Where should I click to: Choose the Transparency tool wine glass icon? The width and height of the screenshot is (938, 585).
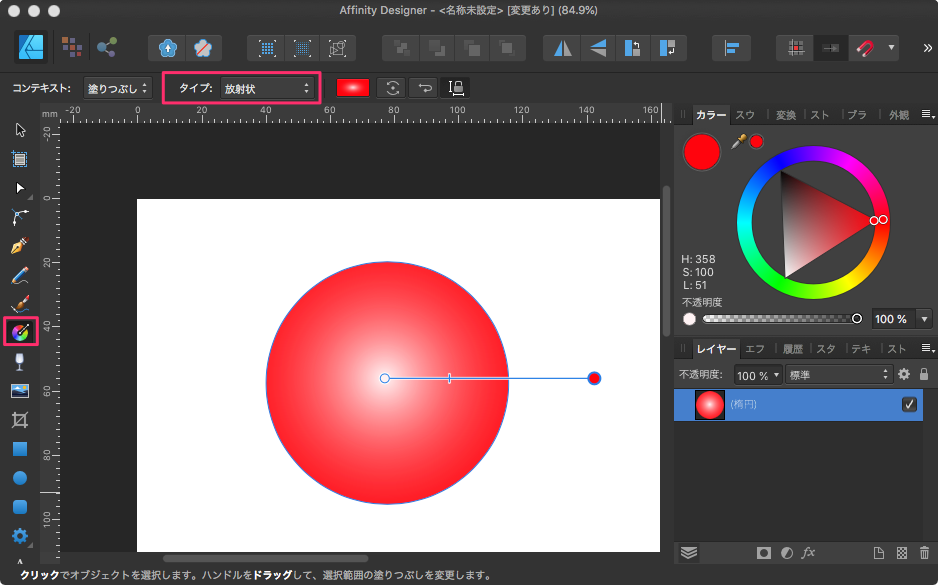tap(19, 360)
